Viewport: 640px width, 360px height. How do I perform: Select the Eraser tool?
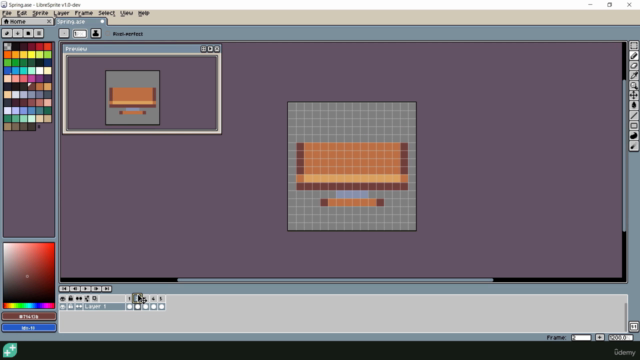633,65
